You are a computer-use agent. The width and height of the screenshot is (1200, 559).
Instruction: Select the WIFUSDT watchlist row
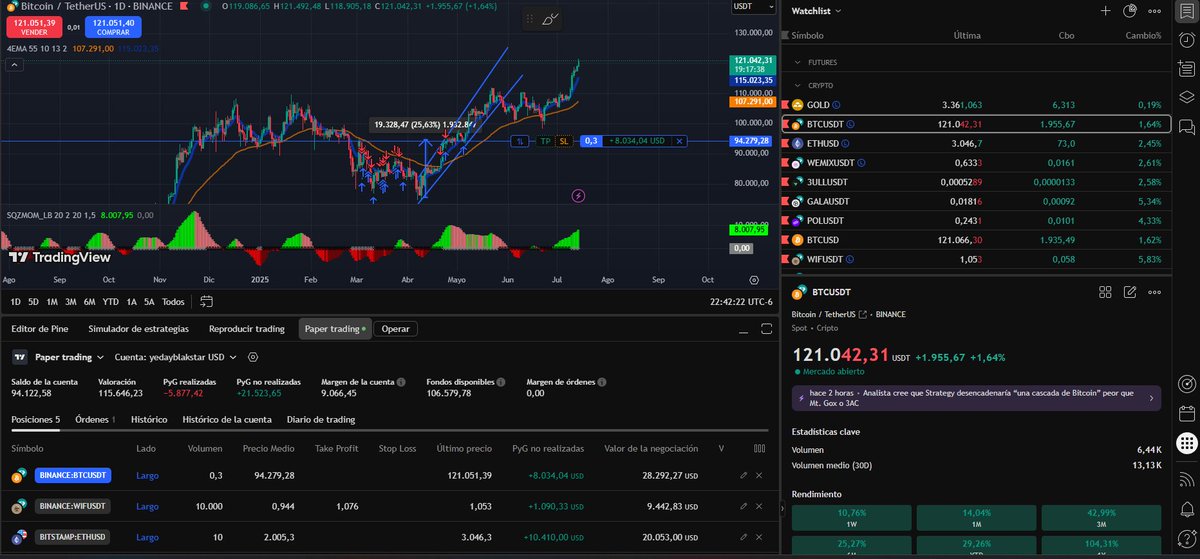978,259
